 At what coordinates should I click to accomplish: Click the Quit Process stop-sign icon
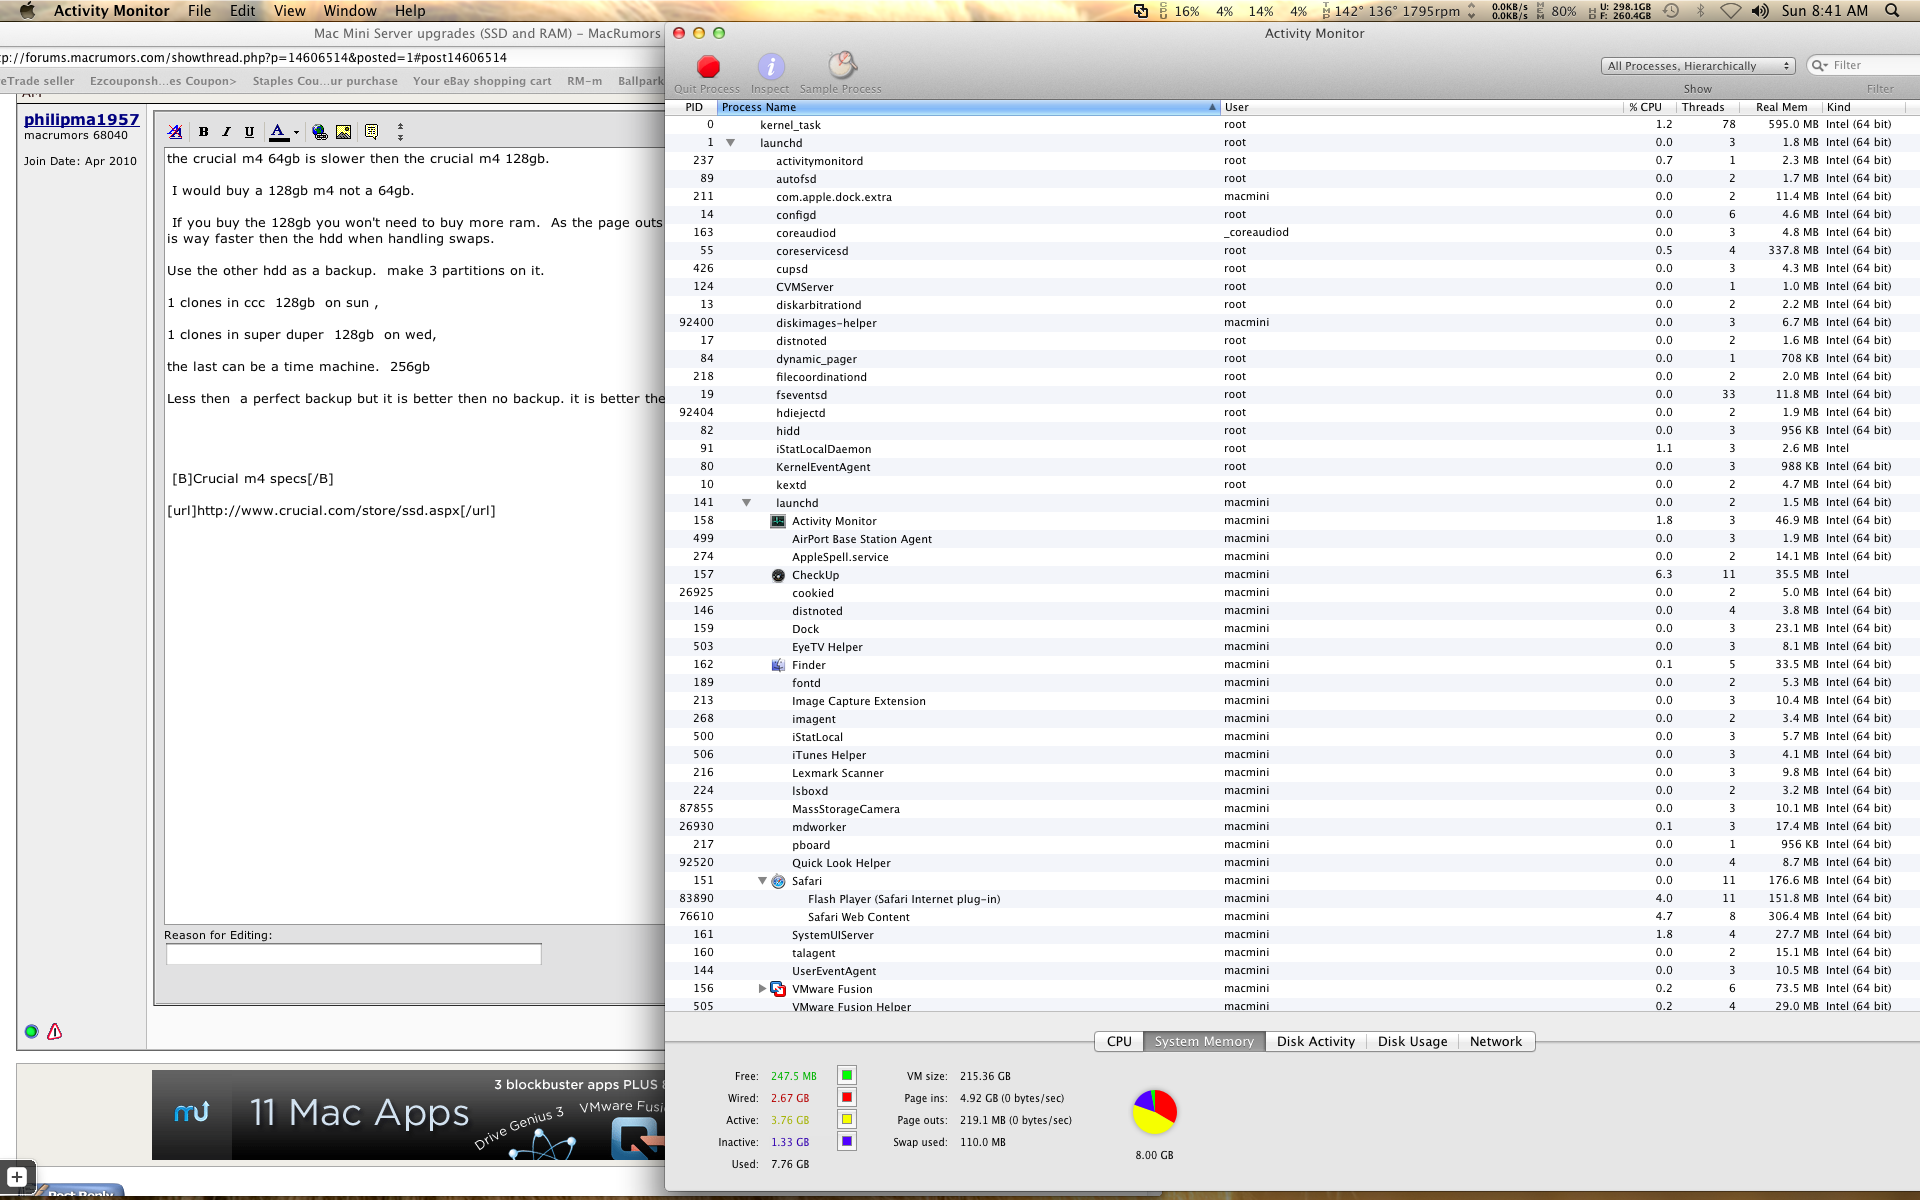point(708,68)
